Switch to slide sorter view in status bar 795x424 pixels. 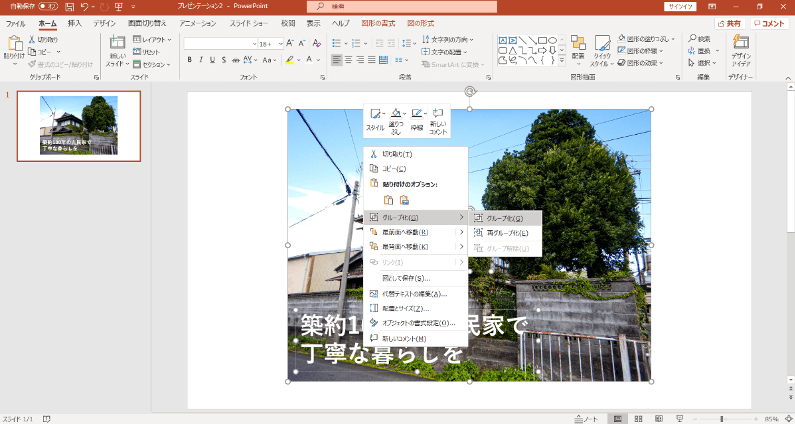(639, 418)
